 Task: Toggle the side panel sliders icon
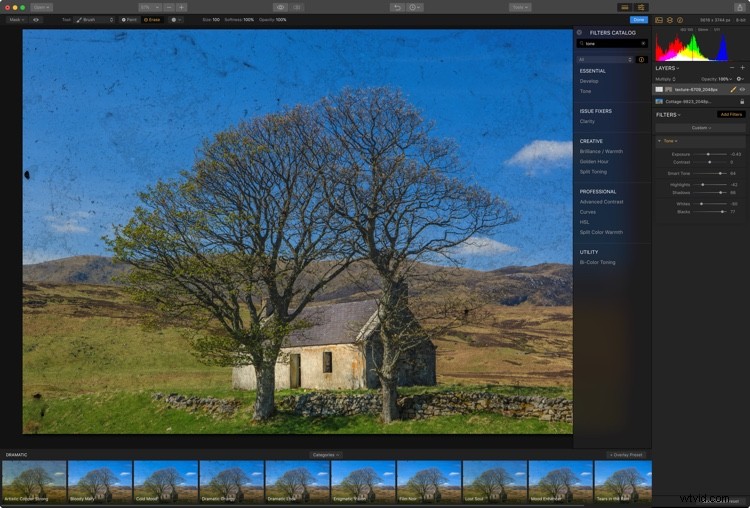click(641, 7)
